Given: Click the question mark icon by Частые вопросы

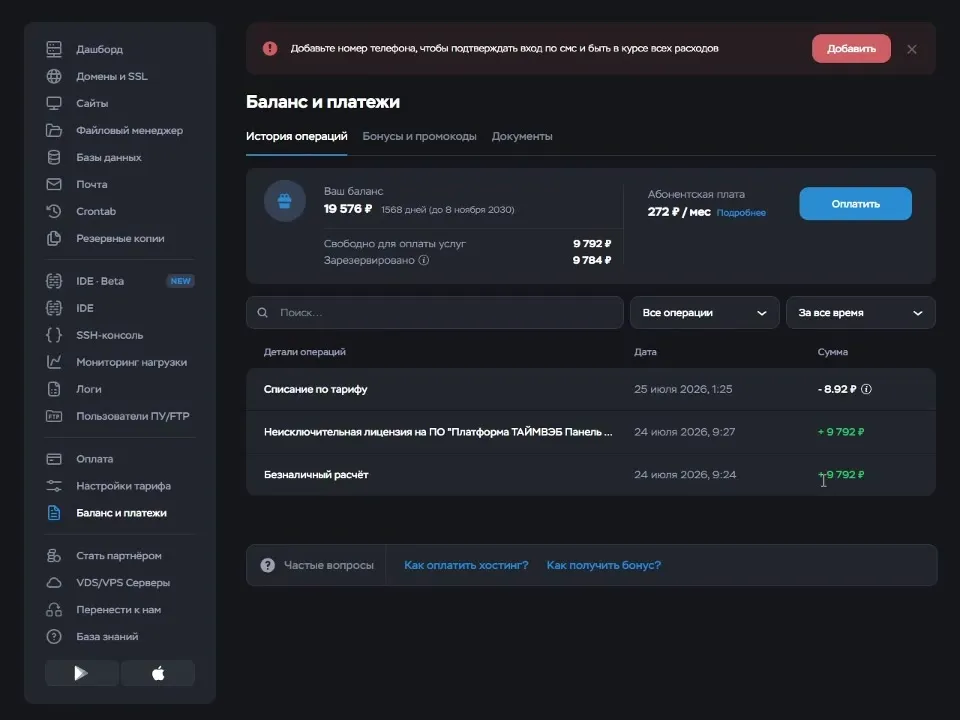Looking at the screenshot, I should [268, 565].
